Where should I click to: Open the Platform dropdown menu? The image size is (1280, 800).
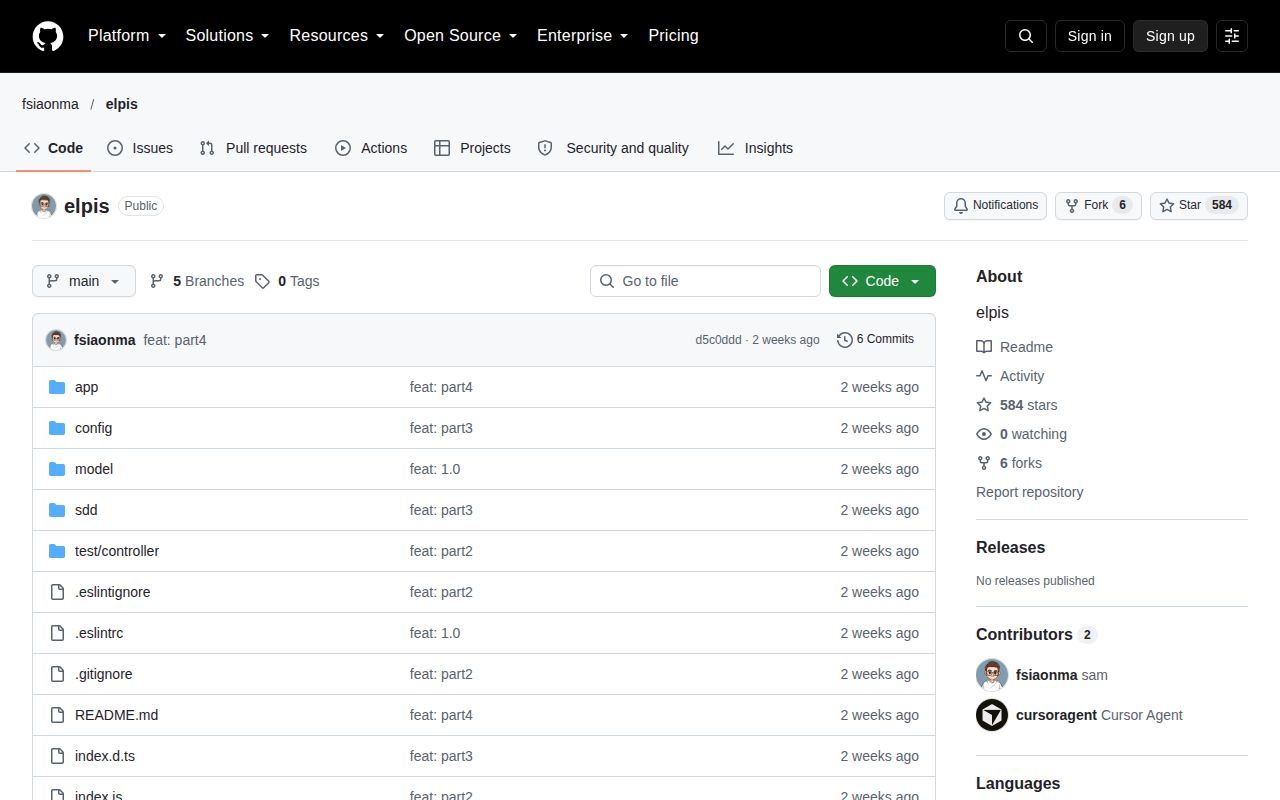[127, 36]
